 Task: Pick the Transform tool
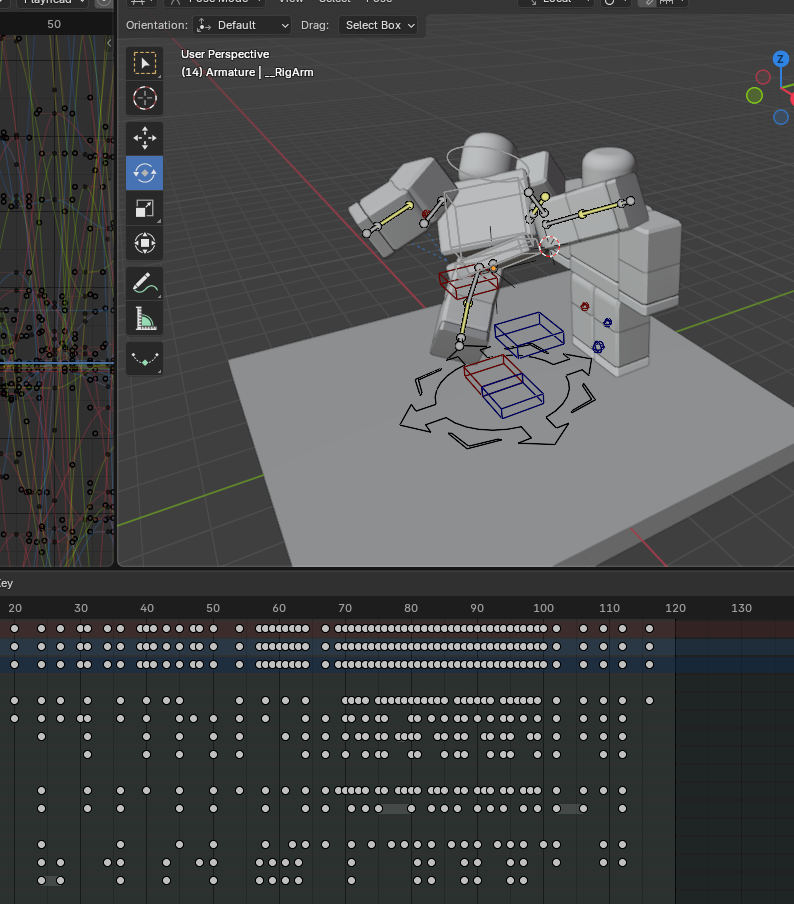144,243
